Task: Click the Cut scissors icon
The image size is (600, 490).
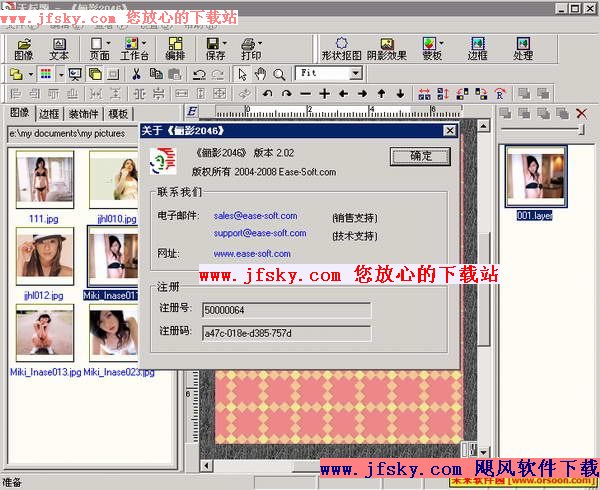Action: 136,74
